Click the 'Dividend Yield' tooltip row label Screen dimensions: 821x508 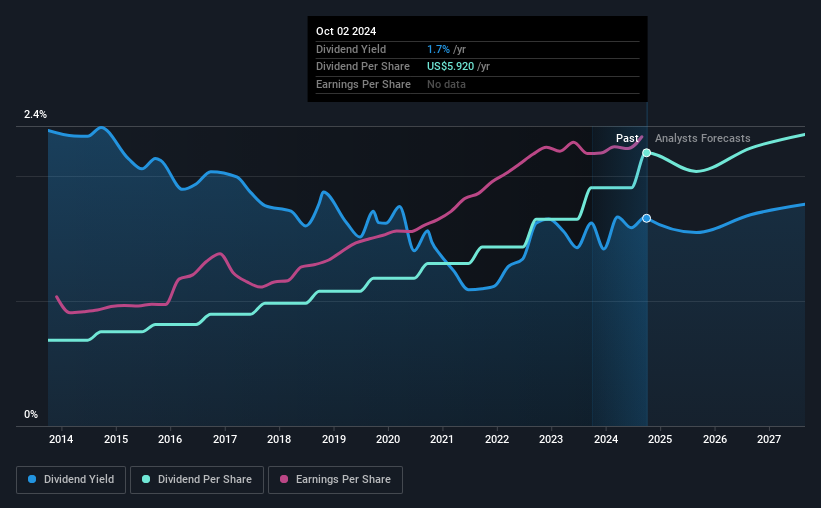[351, 49]
